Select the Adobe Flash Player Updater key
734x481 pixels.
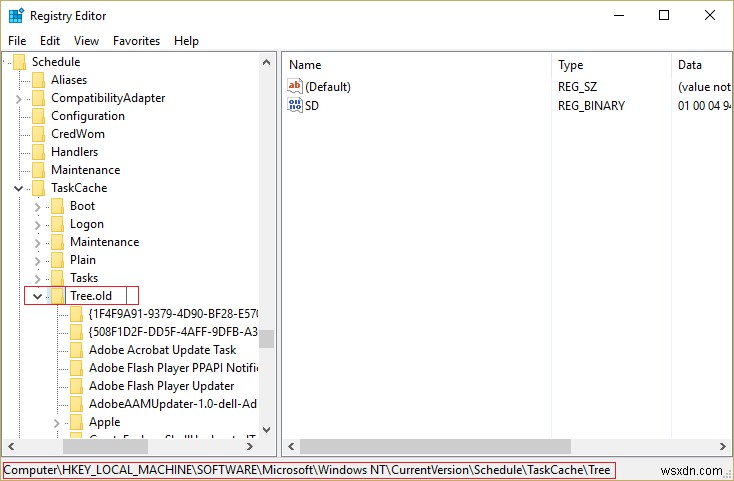(161, 386)
